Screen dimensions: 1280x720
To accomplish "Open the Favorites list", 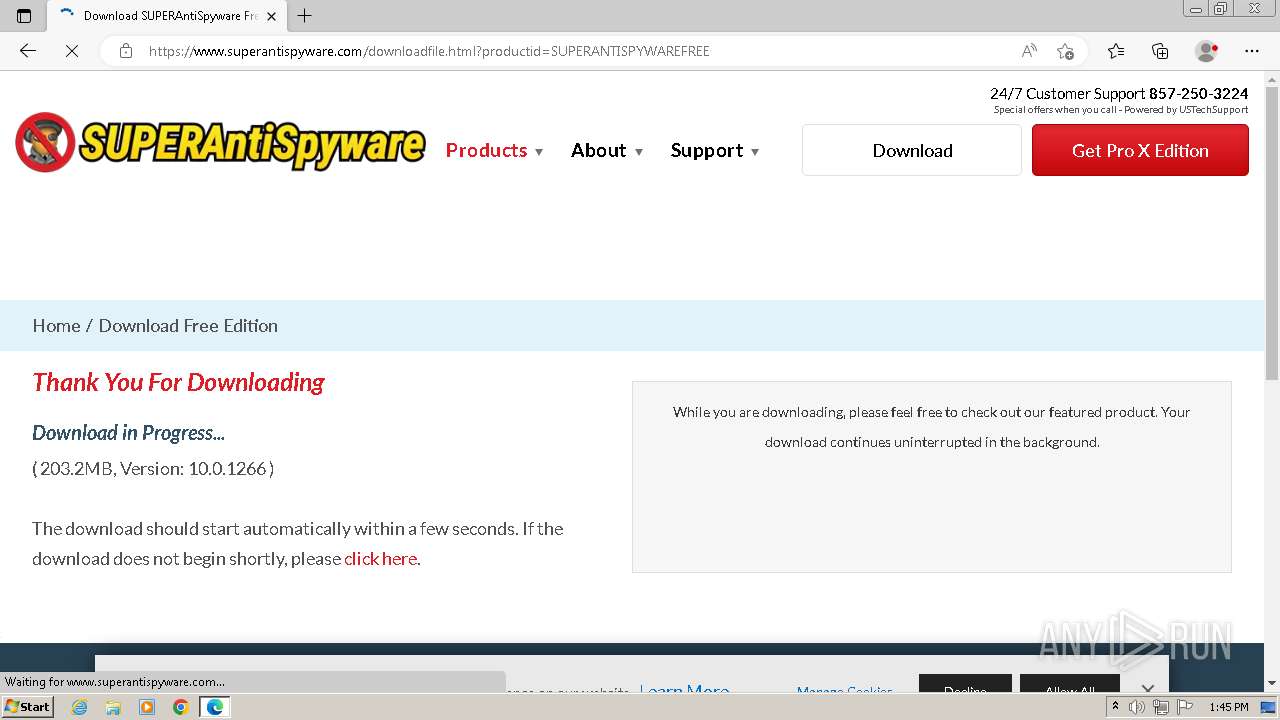I will (1116, 51).
